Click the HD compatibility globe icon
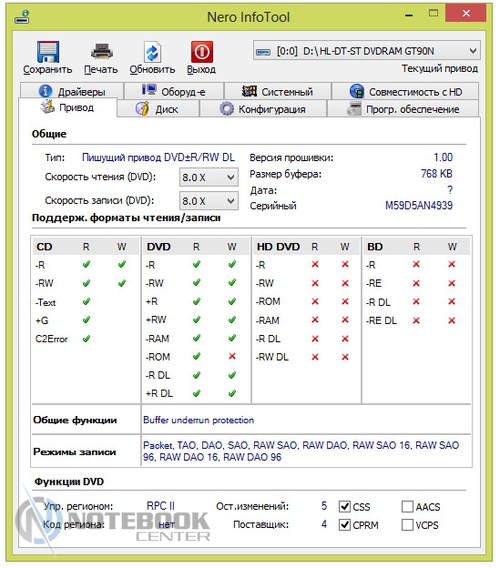 357,91
